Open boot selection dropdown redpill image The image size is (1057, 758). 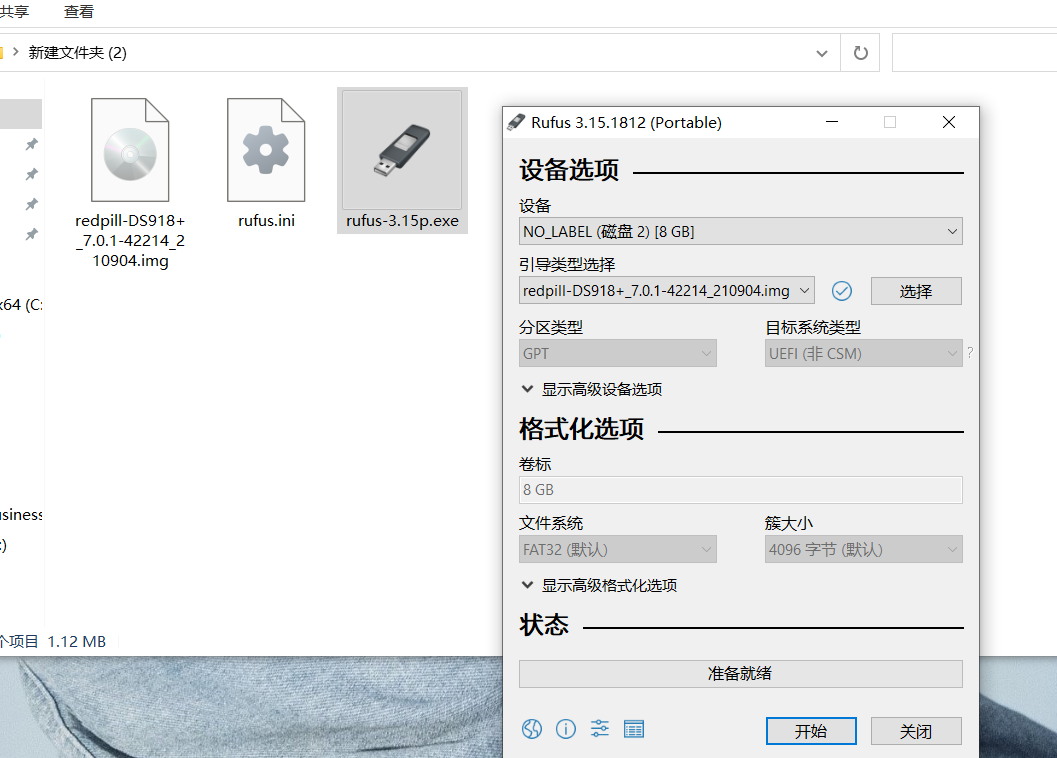pyautogui.click(x=667, y=291)
